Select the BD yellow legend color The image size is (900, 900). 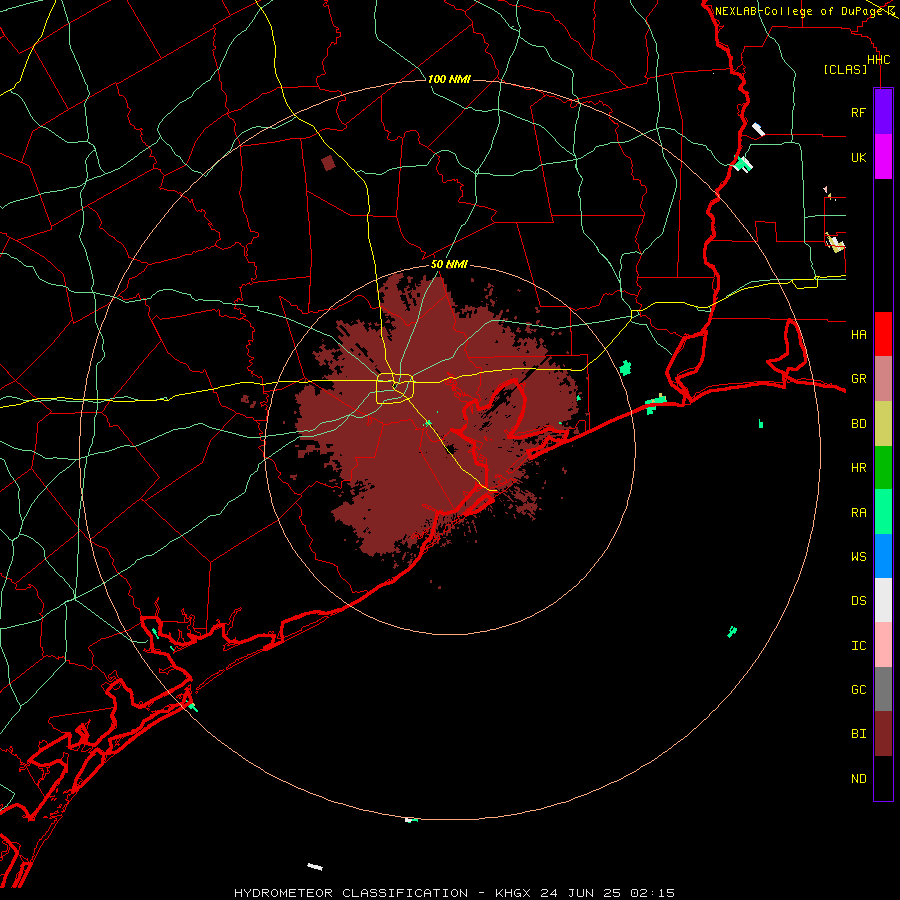click(883, 424)
